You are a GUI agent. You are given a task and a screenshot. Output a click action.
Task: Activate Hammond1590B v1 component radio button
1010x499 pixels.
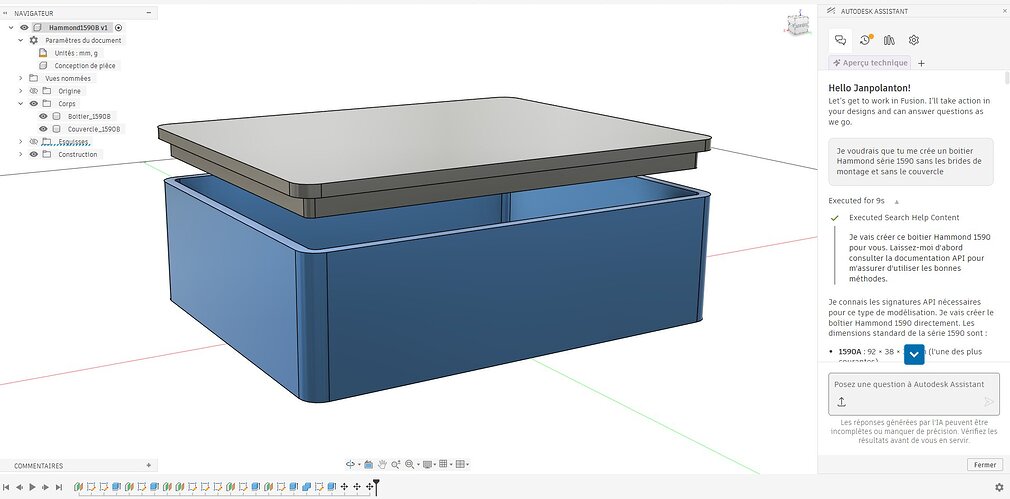[119, 28]
